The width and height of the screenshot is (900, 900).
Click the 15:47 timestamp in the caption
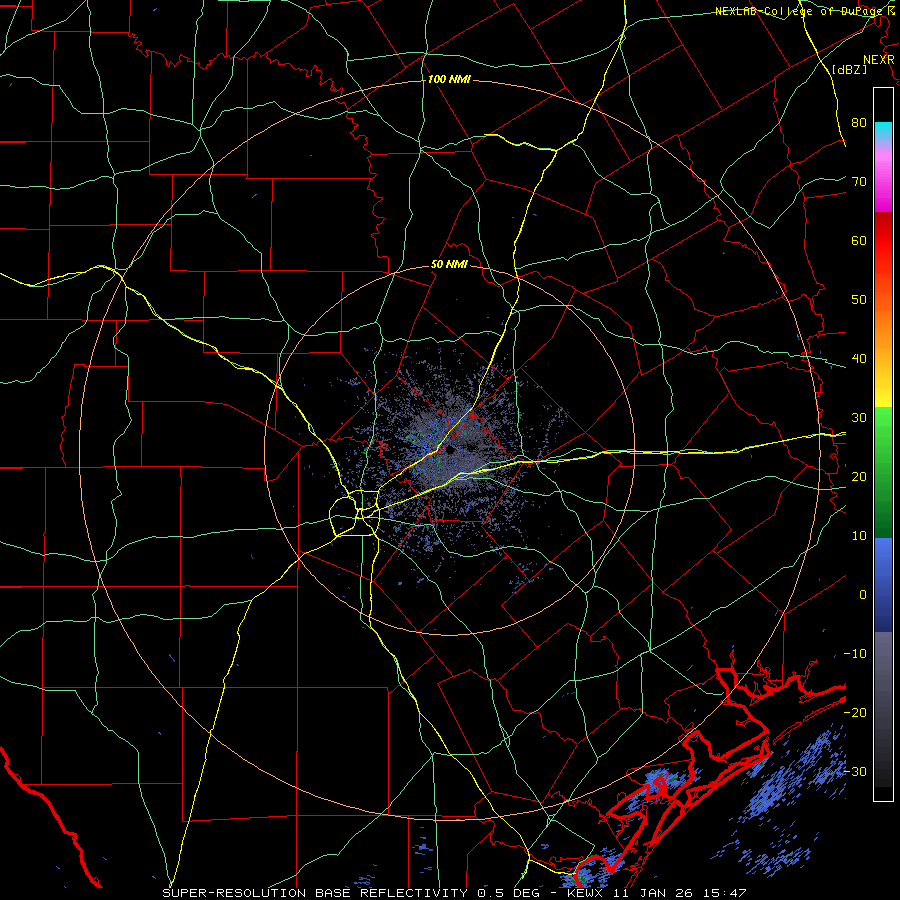click(727, 893)
